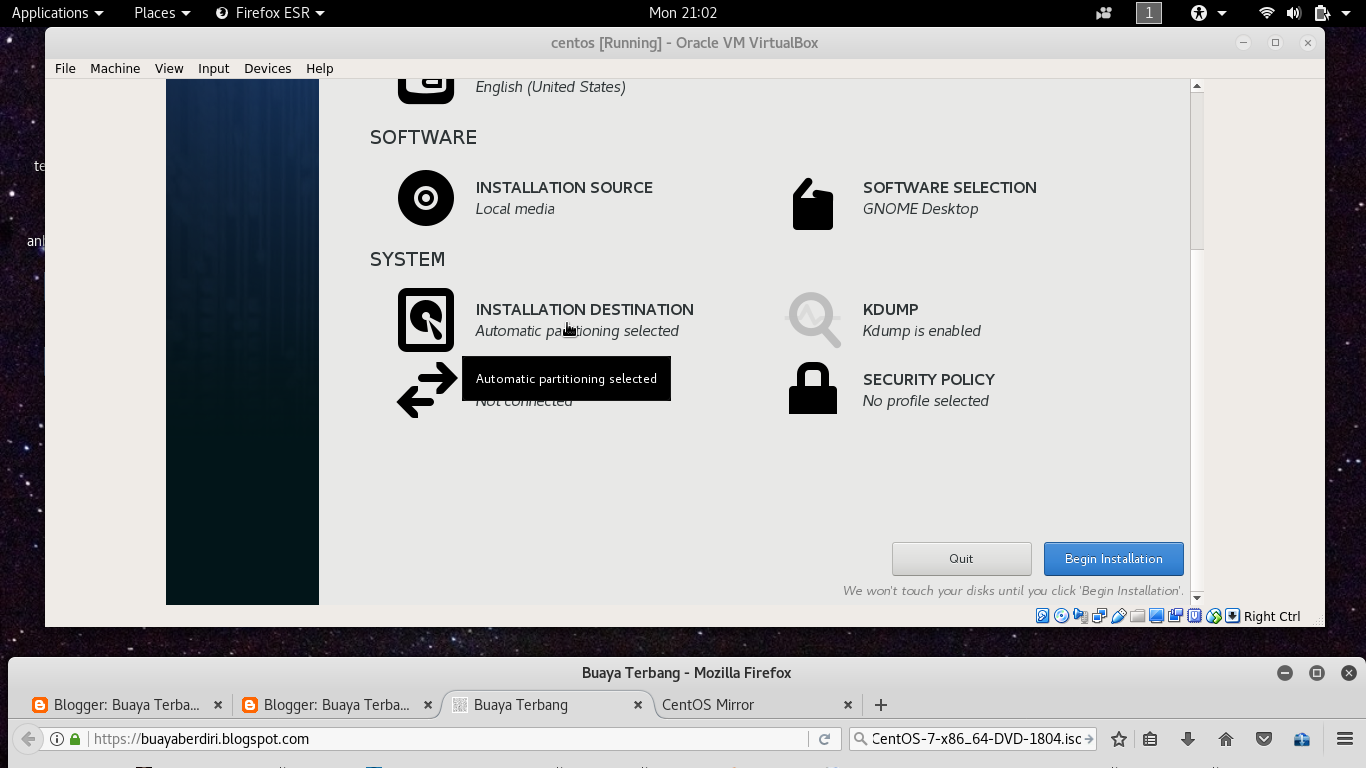Click the mouse integration indicator in VirtualBox status bar

coord(1214,616)
